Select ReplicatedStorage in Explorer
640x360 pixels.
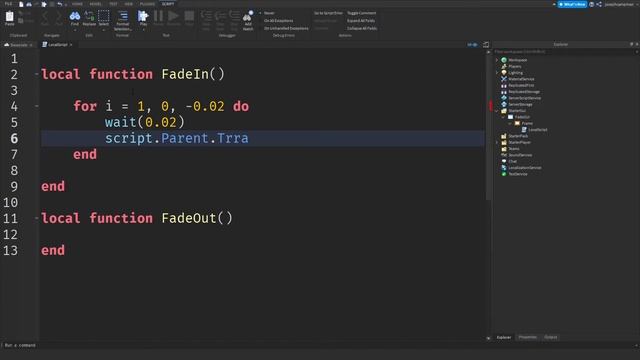[x=524, y=92]
